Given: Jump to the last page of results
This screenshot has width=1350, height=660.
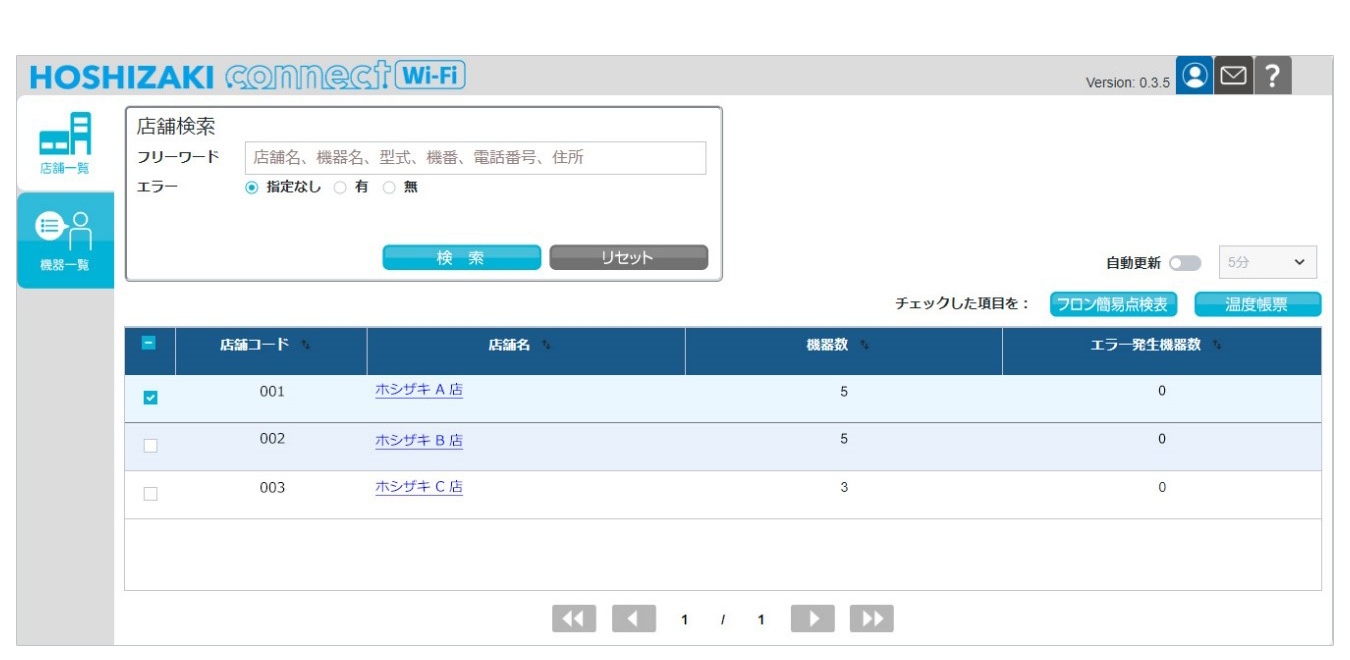Looking at the screenshot, I should click(x=872, y=619).
